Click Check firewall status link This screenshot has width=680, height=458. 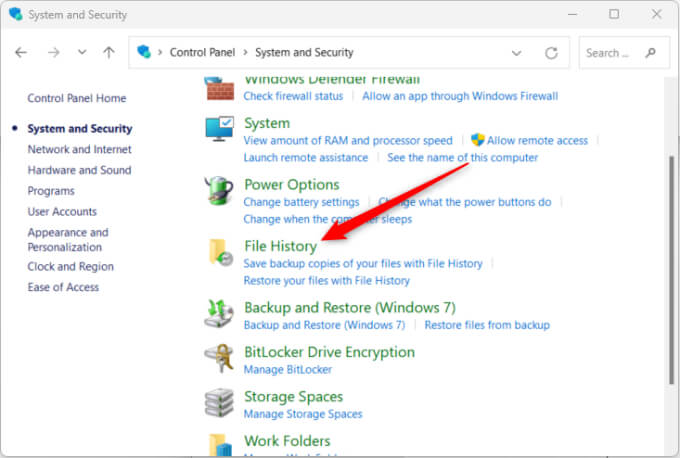tap(293, 96)
